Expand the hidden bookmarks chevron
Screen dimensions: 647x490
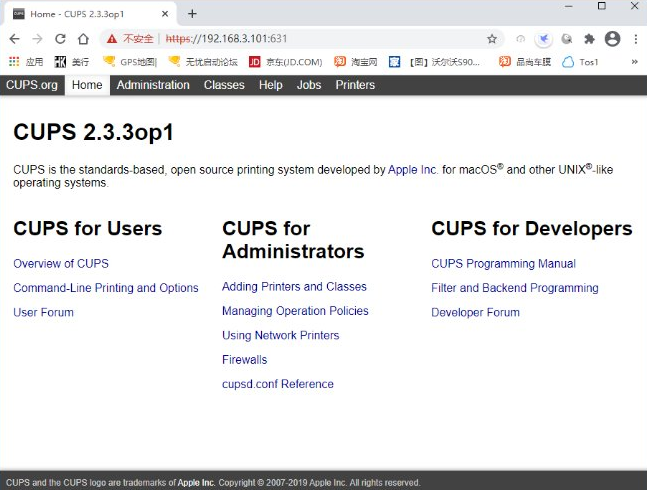pos(635,62)
